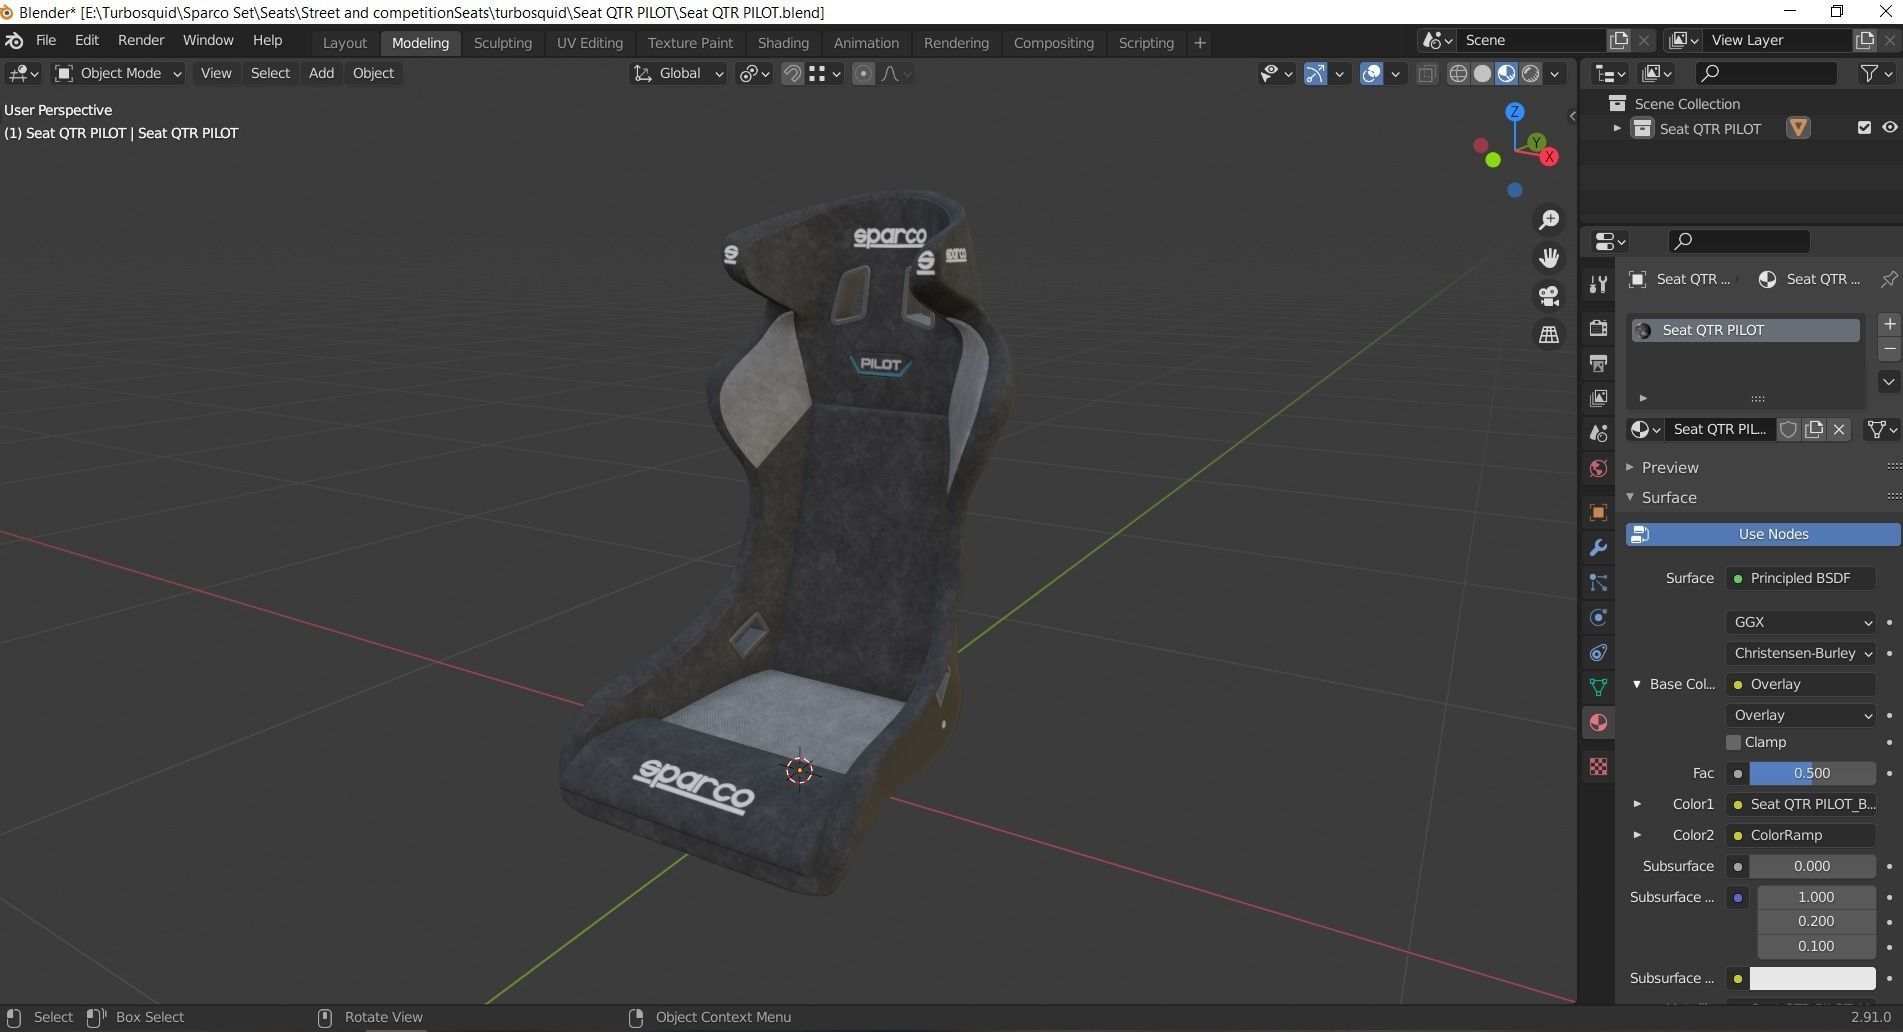Image resolution: width=1903 pixels, height=1032 pixels.
Task: Open the viewport Select menu
Action: (x=270, y=73)
